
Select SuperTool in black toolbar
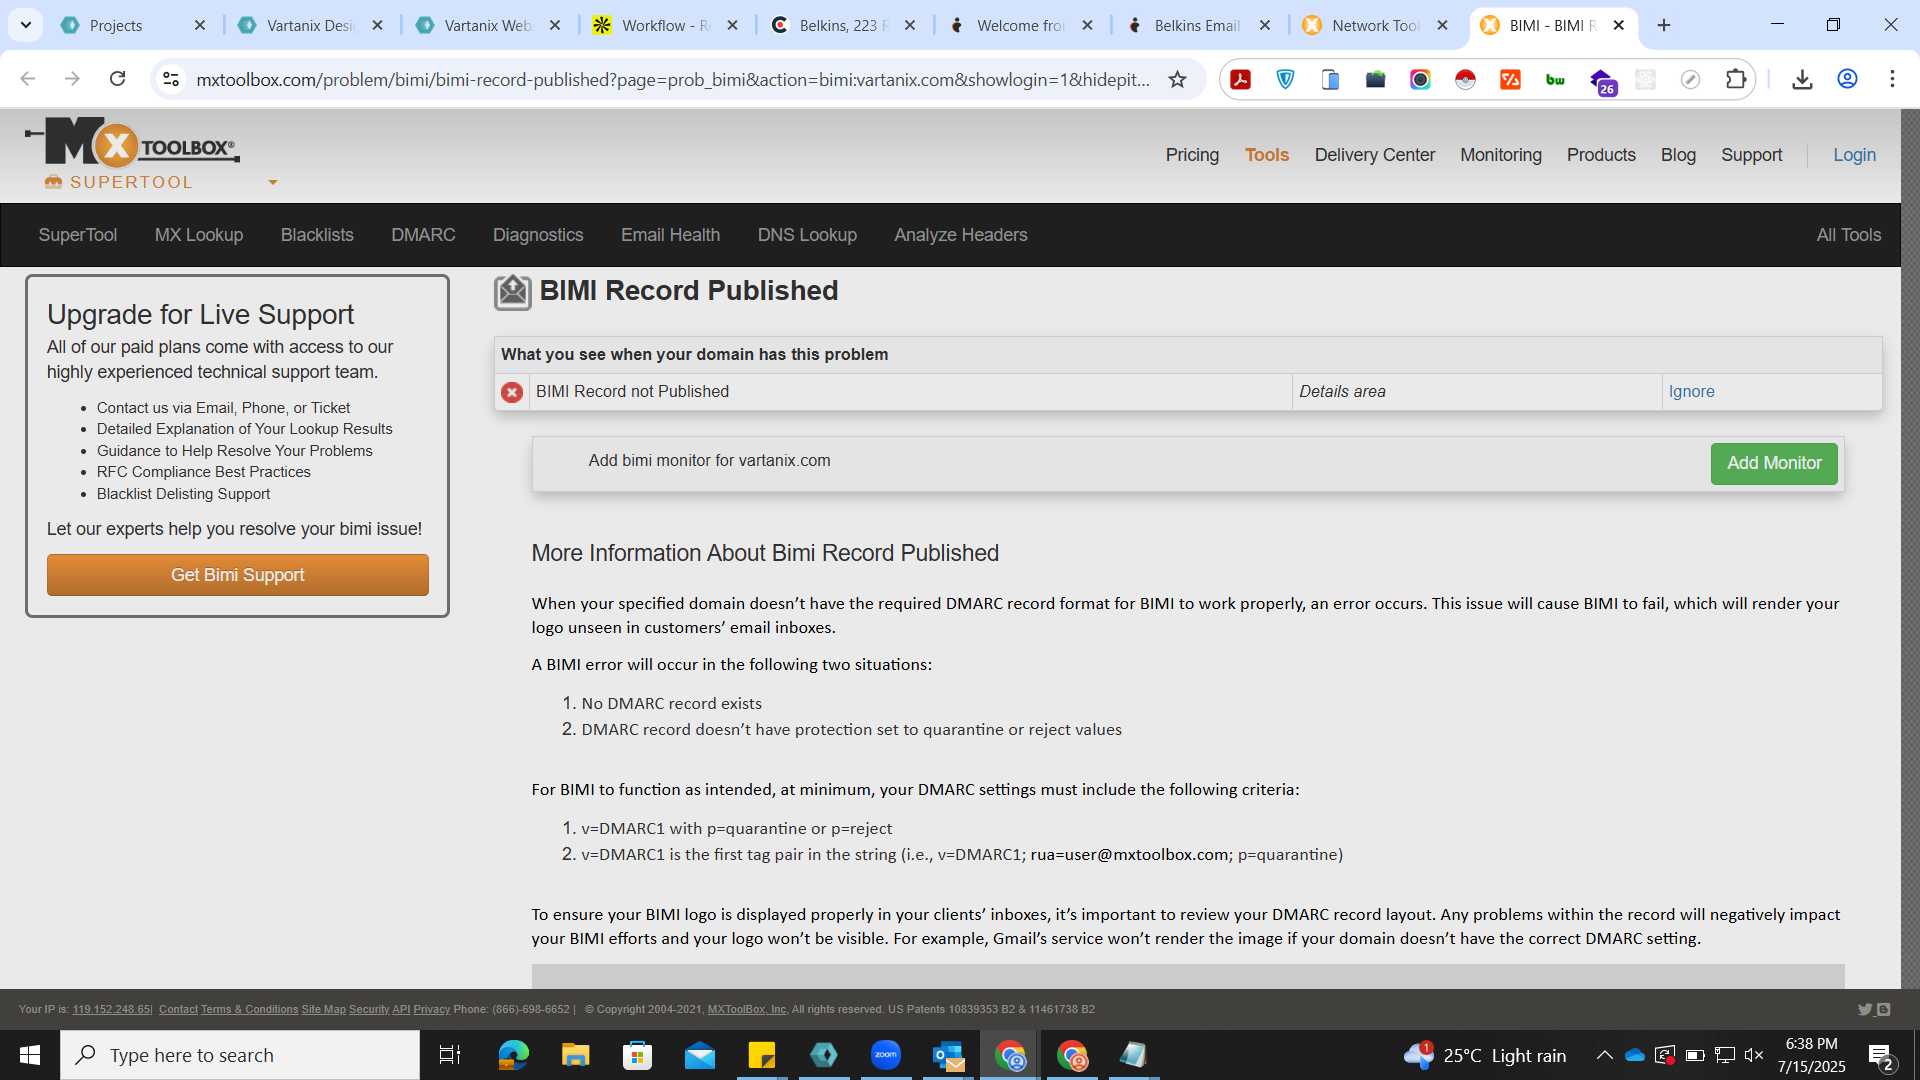point(78,235)
